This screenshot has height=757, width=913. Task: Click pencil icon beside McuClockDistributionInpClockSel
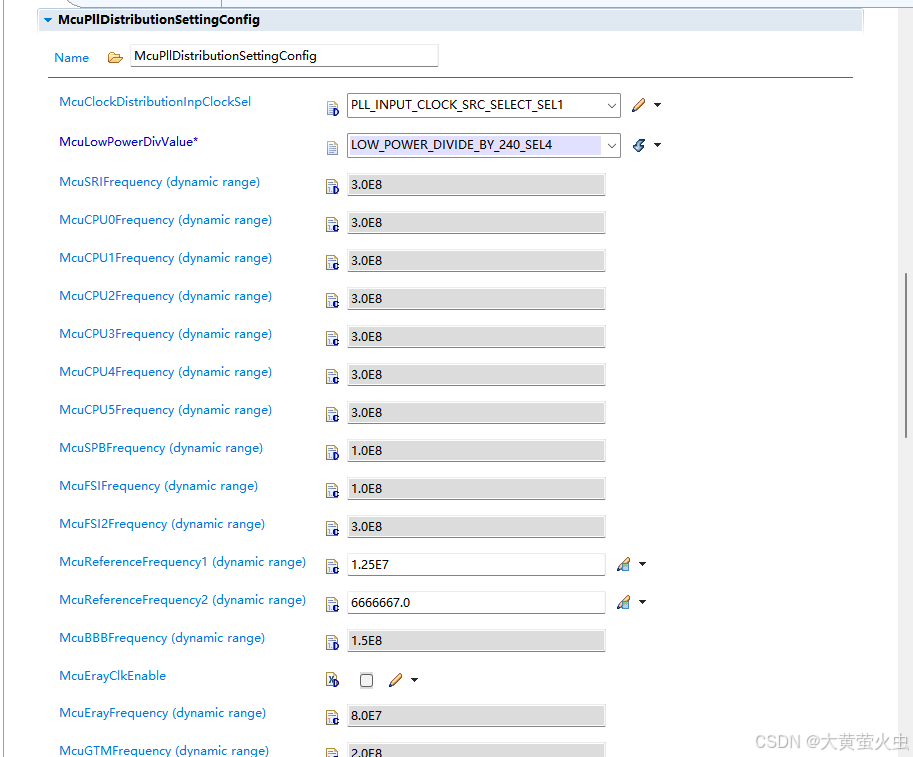638,105
